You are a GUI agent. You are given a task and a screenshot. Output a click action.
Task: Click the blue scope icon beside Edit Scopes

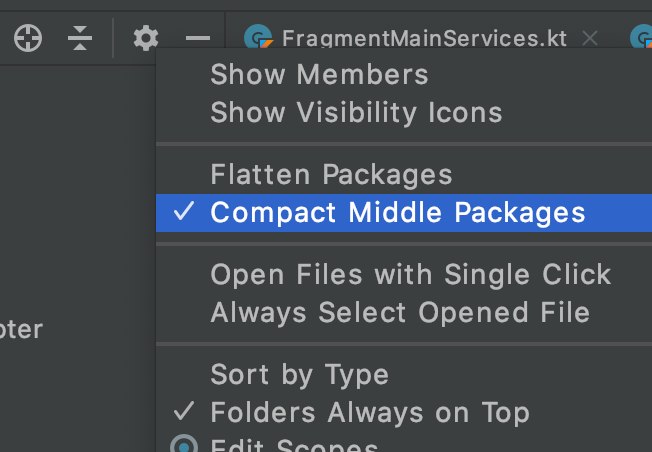tap(184, 443)
